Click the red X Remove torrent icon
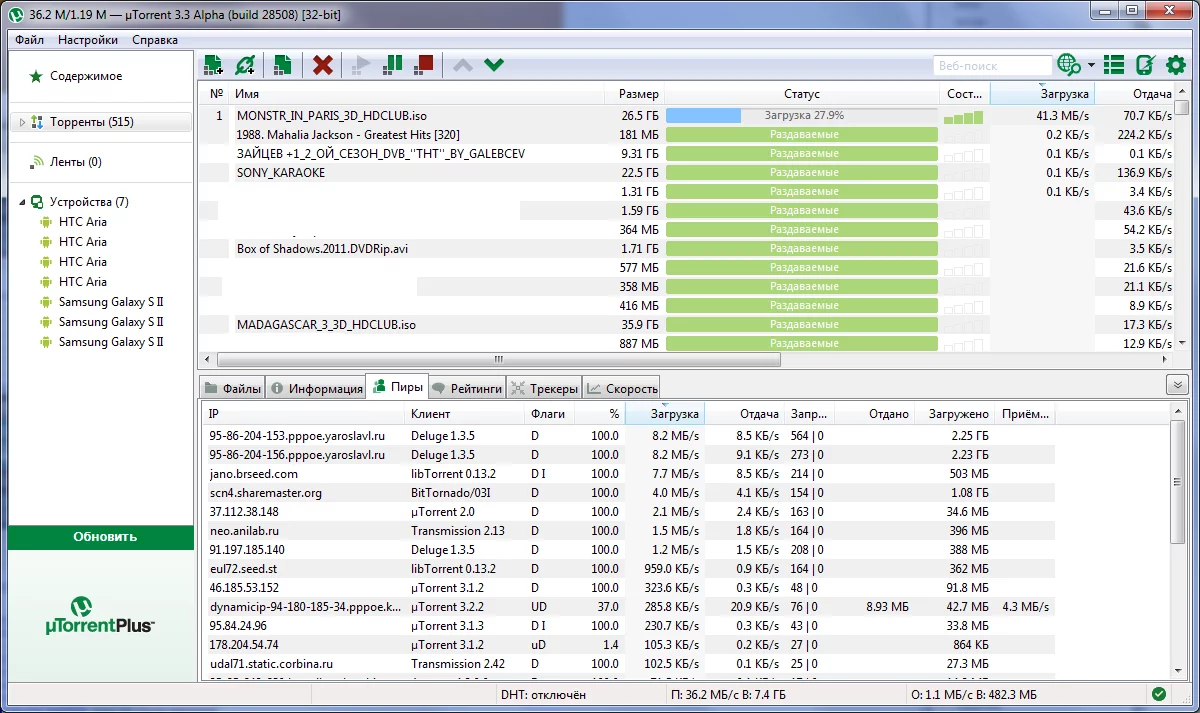Image resolution: width=1200 pixels, height=713 pixels. (x=322, y=65)
